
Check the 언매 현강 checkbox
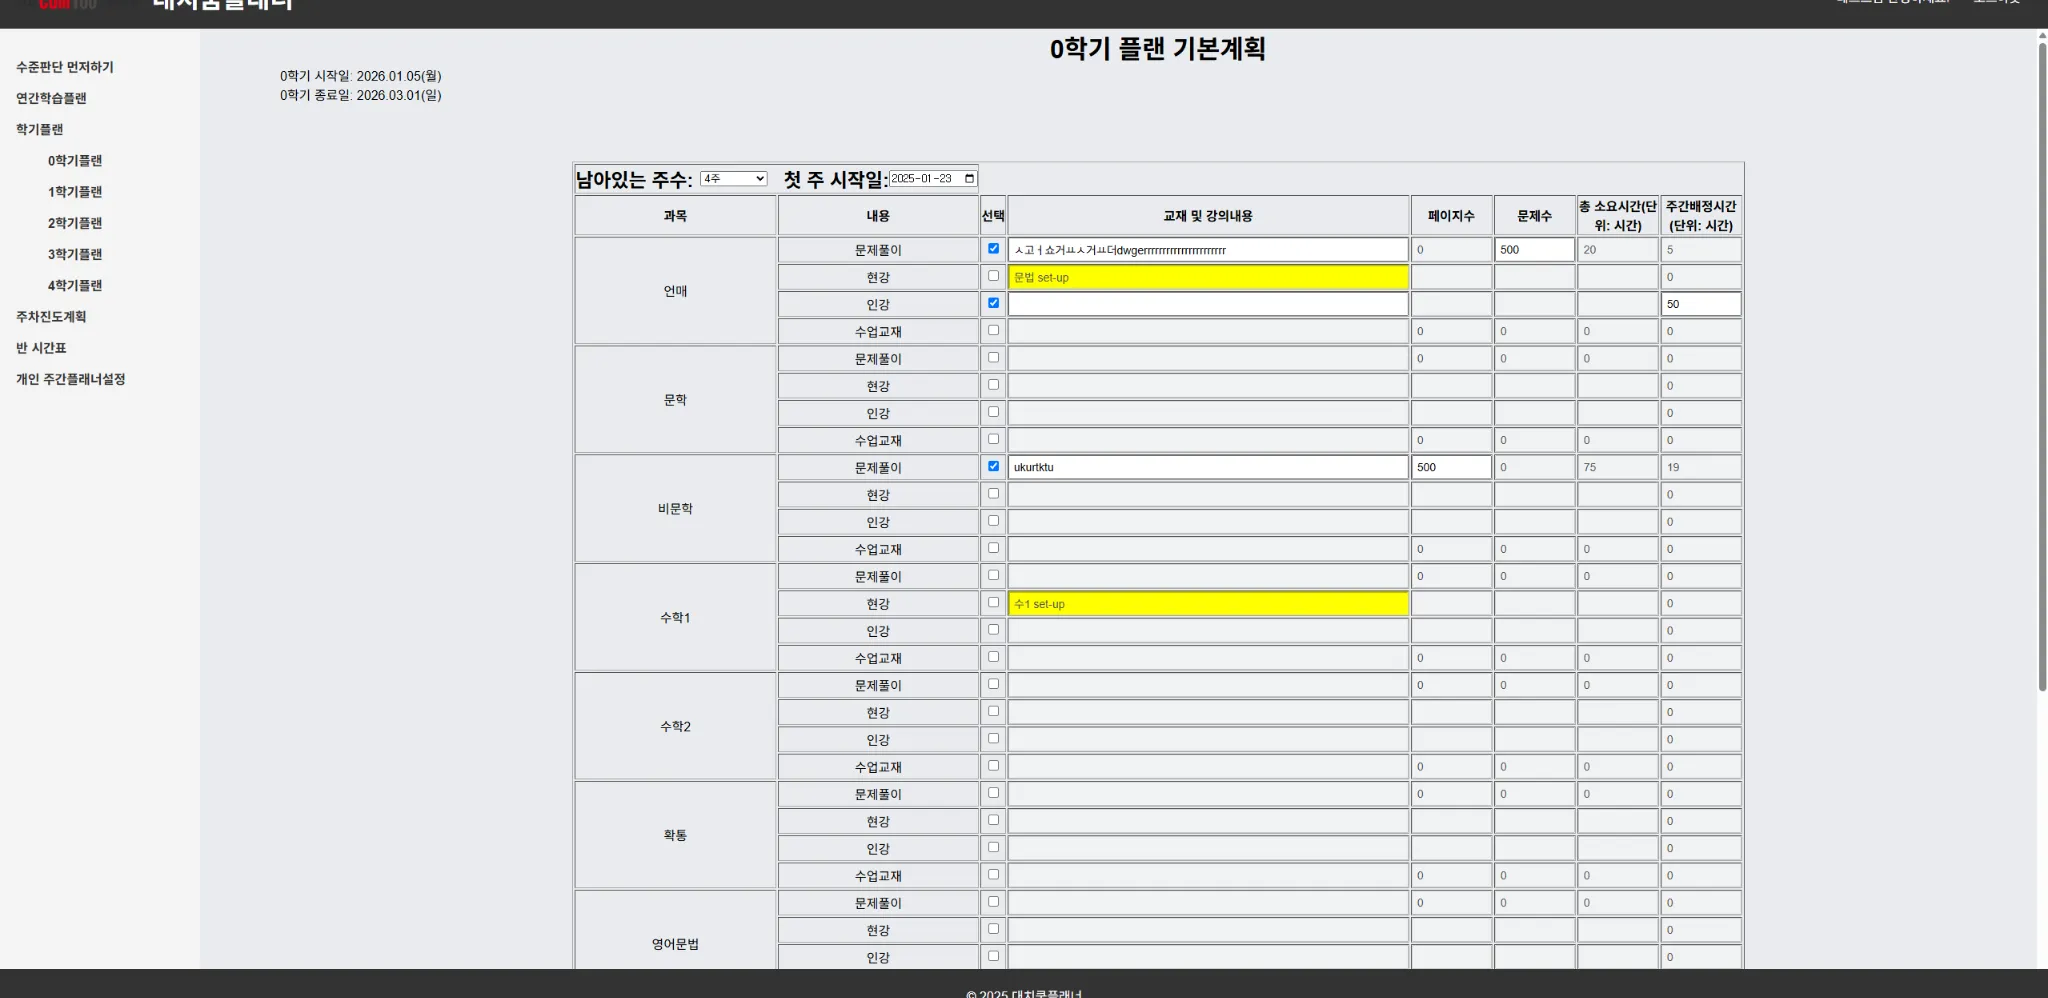[x=993, y=276]
